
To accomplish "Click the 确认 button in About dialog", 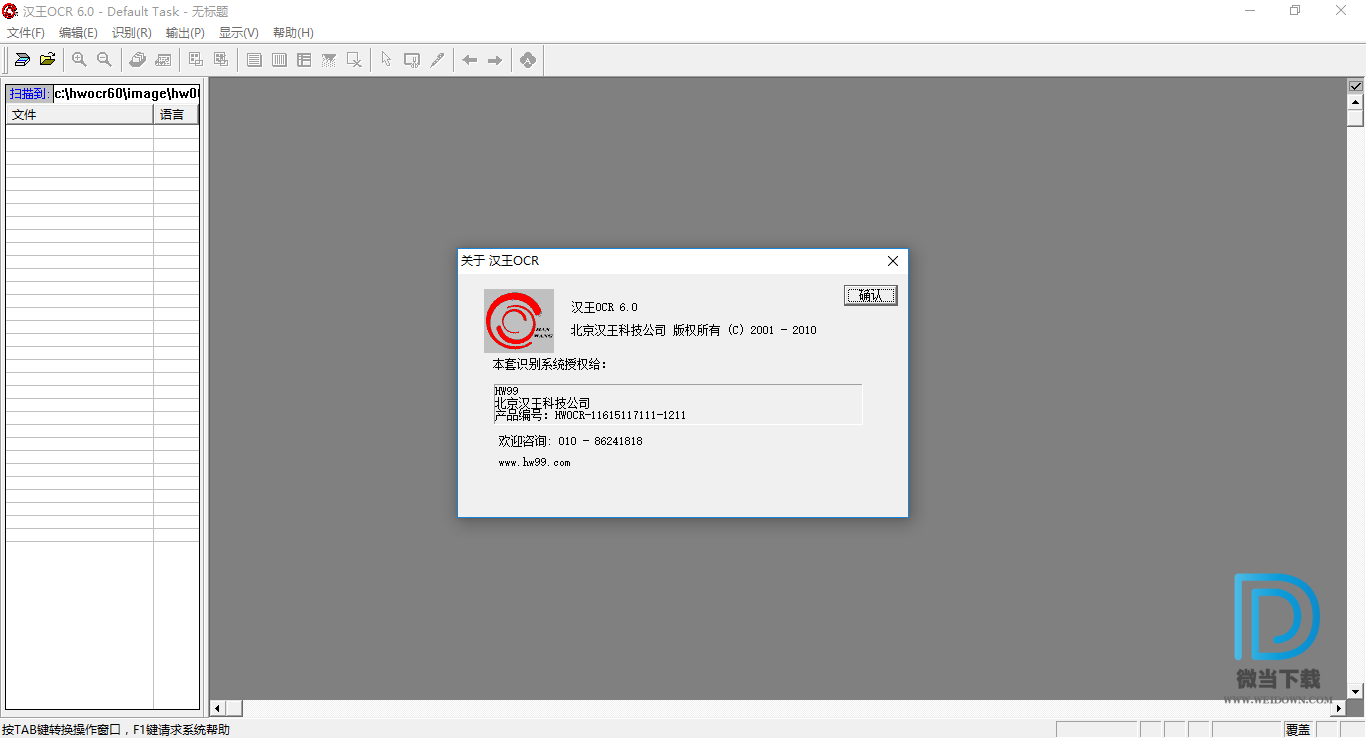I will tap(871, 296).
